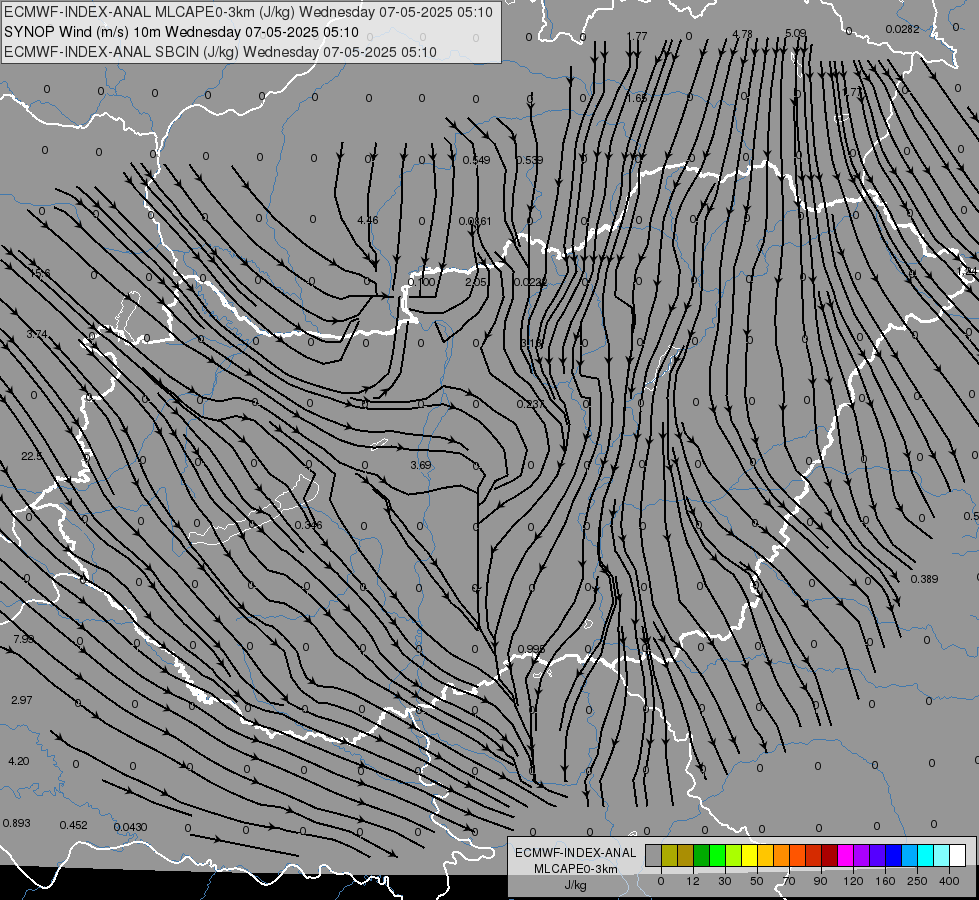Click the SBCIN header line

(x=220, y=52)
